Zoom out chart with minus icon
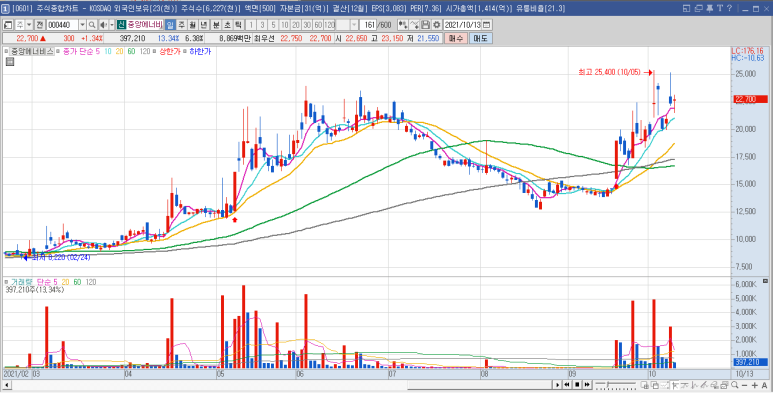 tap(744, 385)
